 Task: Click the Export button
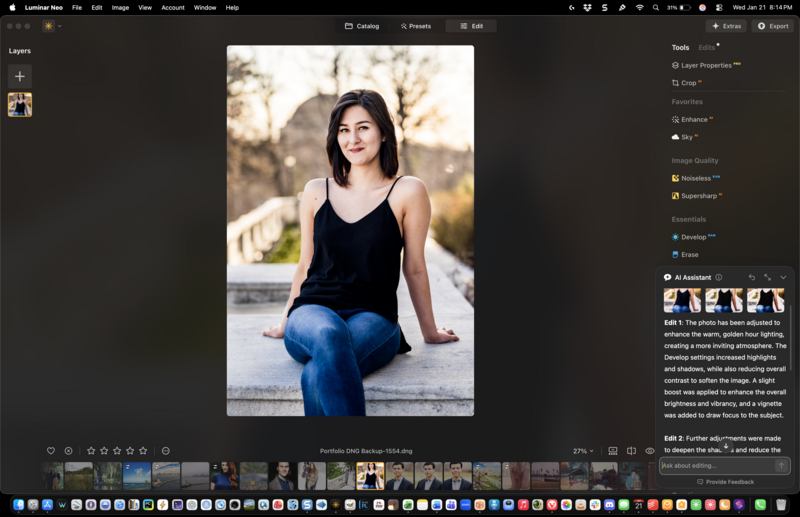tap(773, 26)
